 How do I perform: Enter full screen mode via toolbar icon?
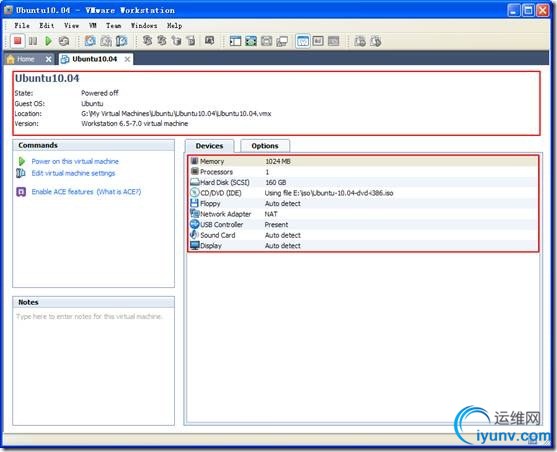[266, 41]
